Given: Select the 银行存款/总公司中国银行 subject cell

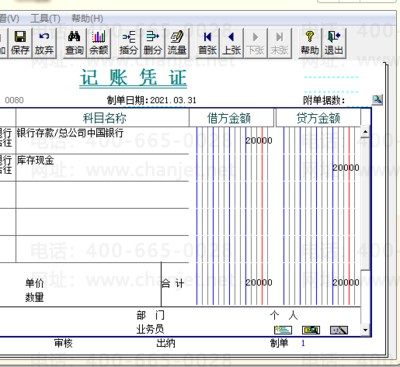Looking at the screenshot, I should [102, 140].
